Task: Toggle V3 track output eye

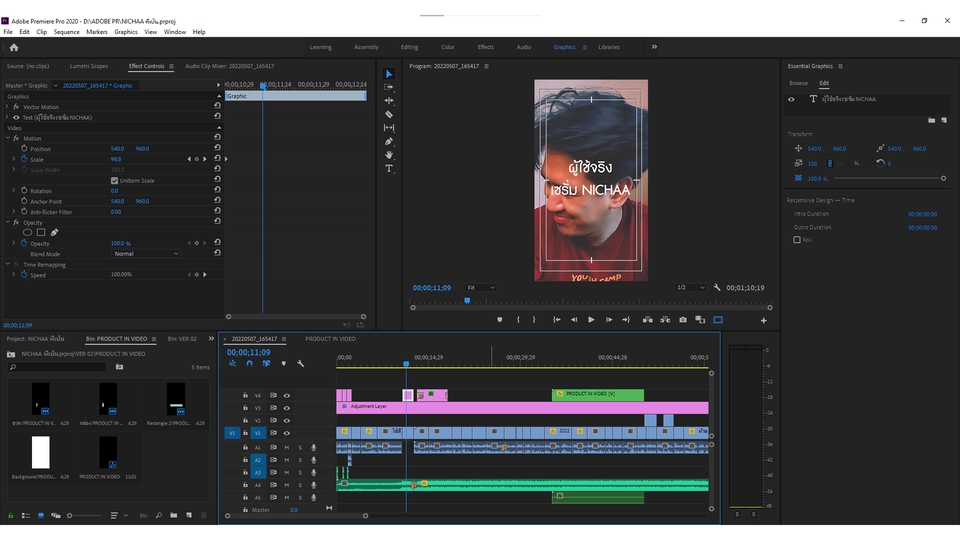Action: [x=287, y=408]
